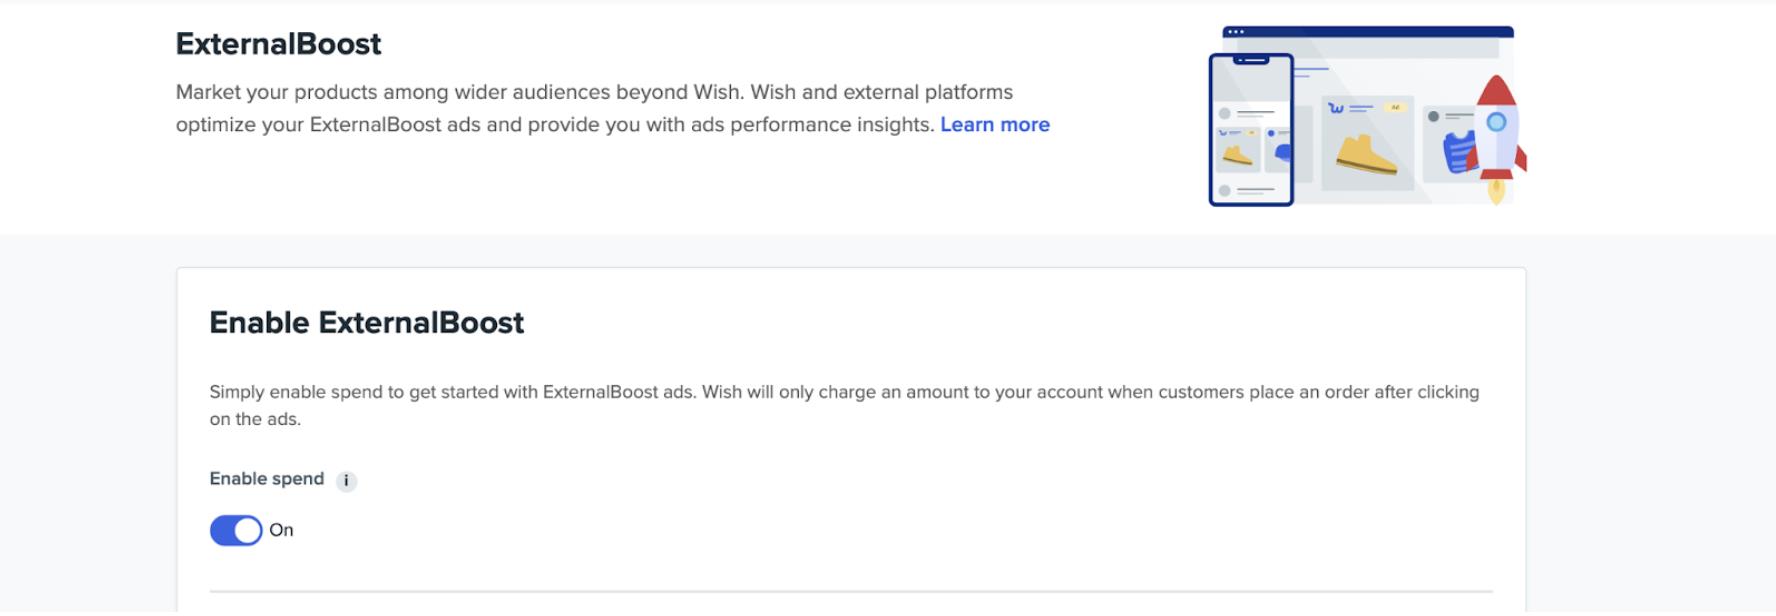This screenshot has width=1776, height=616.
Task: Click the dark grey avatar on the shirt card
Action: [1433, 117]
